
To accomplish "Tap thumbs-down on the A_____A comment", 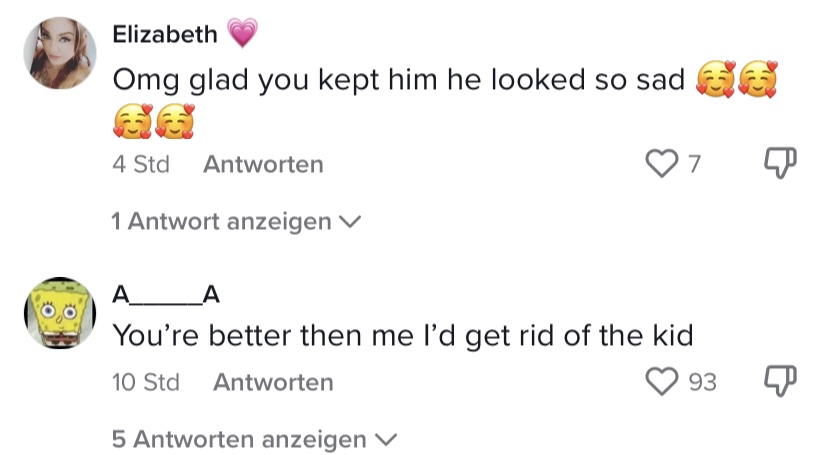I will click(x=780, y=381).
